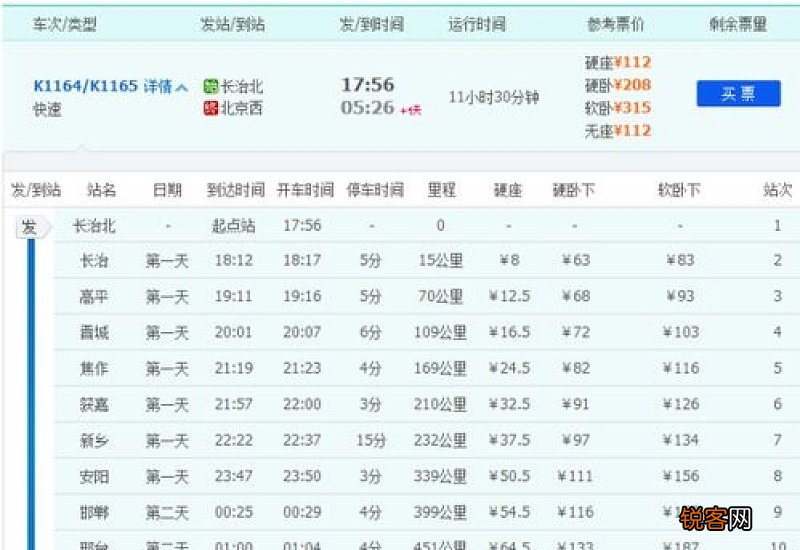Click the 里程 column header
800x550 pixels.
[441, 190]
